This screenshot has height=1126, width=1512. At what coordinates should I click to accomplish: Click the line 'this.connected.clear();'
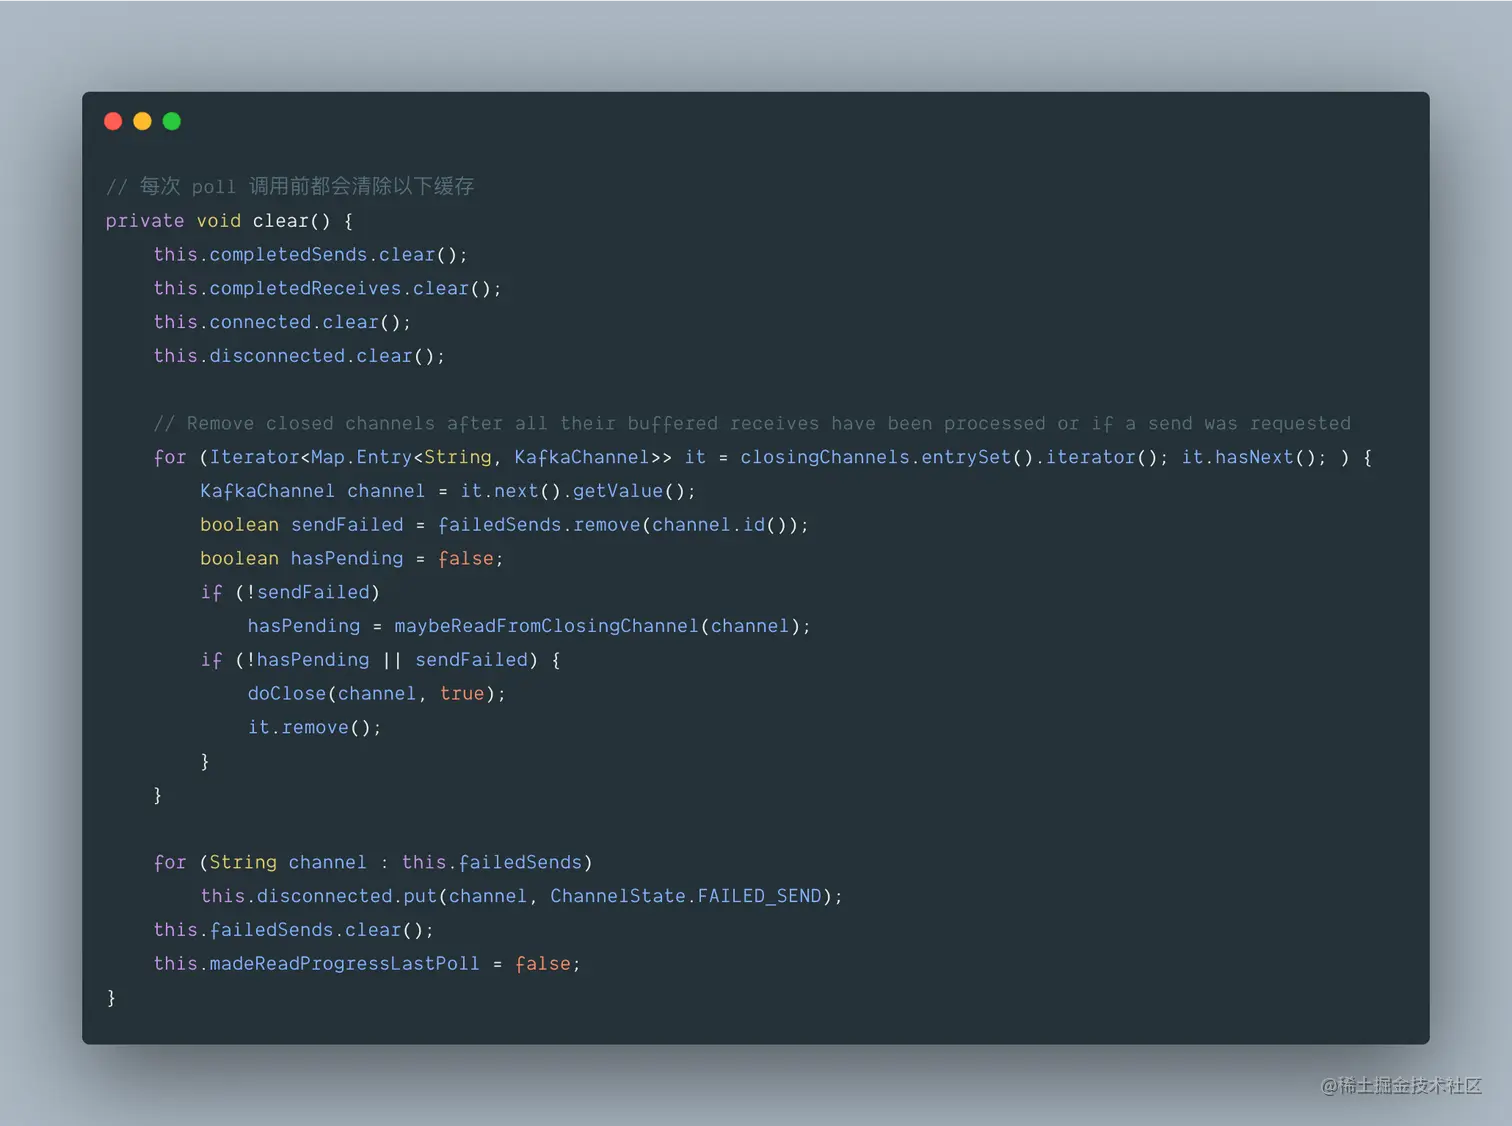coord(282,322)
